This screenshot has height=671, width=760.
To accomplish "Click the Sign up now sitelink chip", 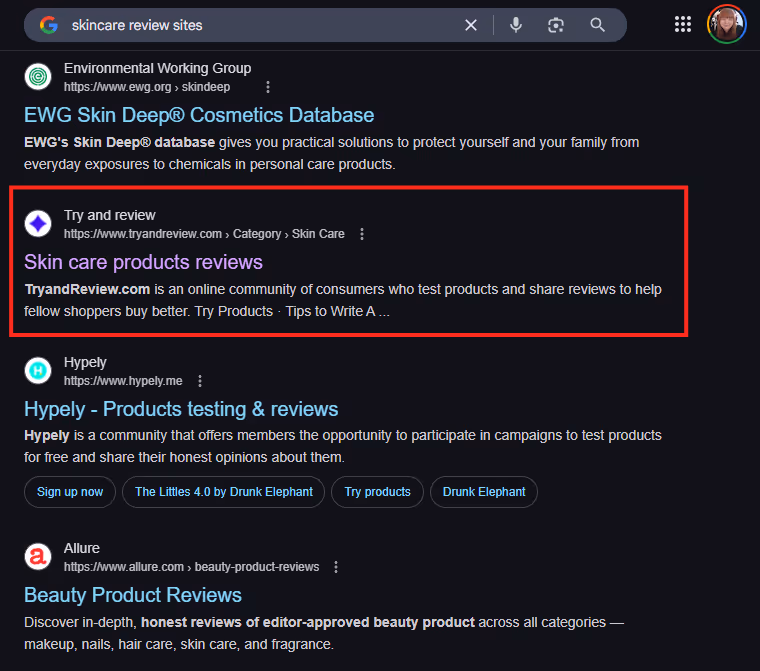I will (x=70, y=492).
